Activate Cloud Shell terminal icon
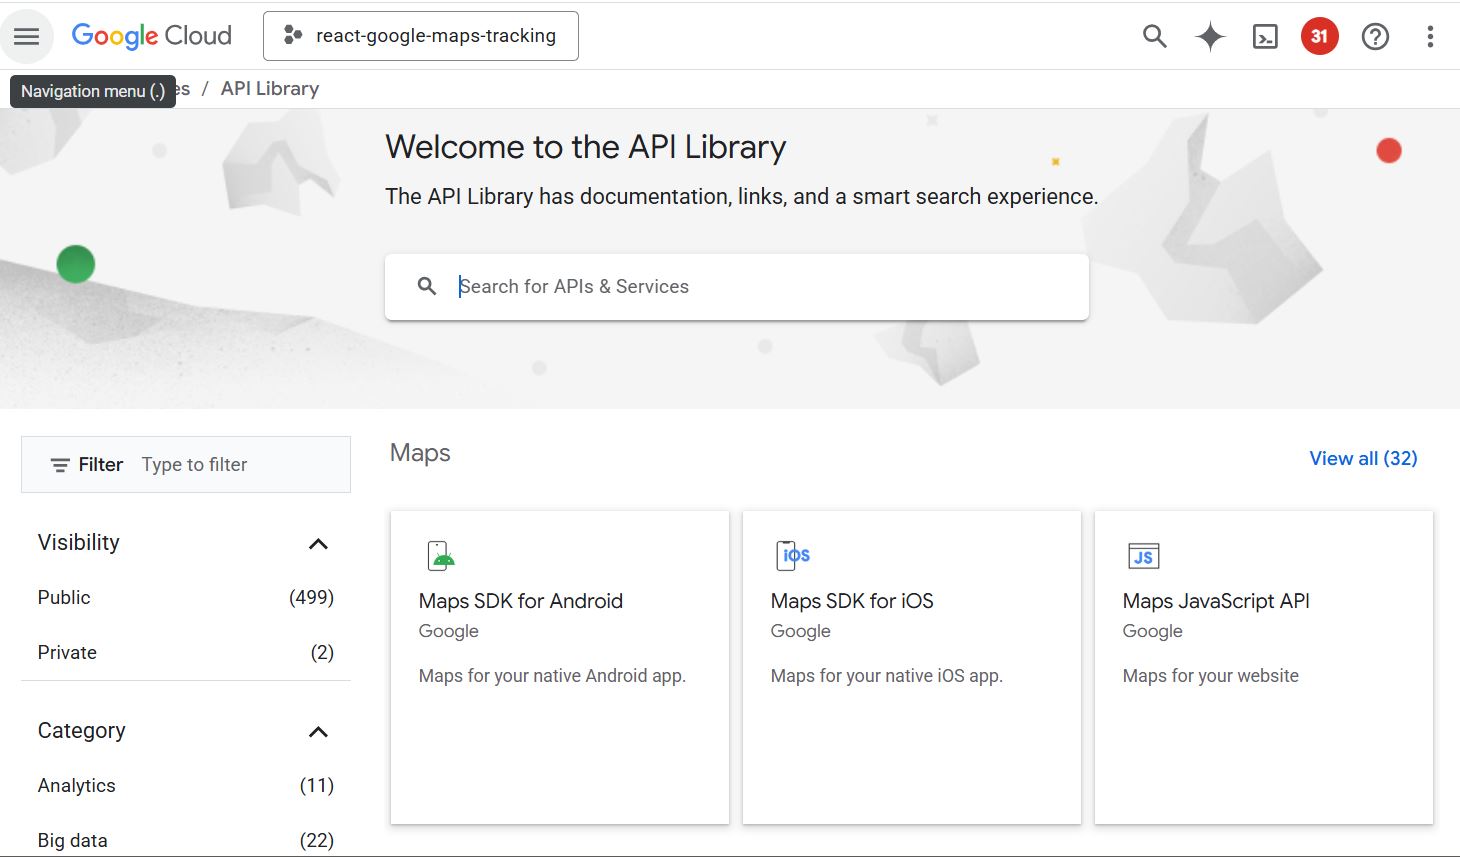 pos(1265,37)
